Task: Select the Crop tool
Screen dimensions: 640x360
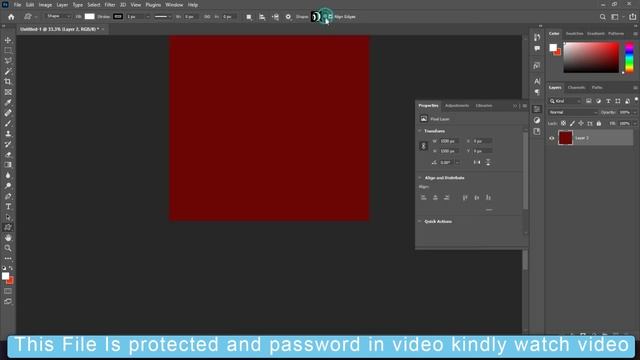Action: pos(8,82)
